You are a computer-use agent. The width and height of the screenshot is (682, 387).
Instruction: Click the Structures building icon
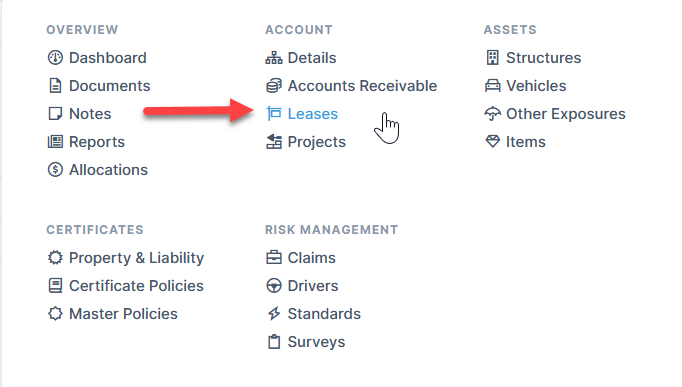[x=492, y=57]
